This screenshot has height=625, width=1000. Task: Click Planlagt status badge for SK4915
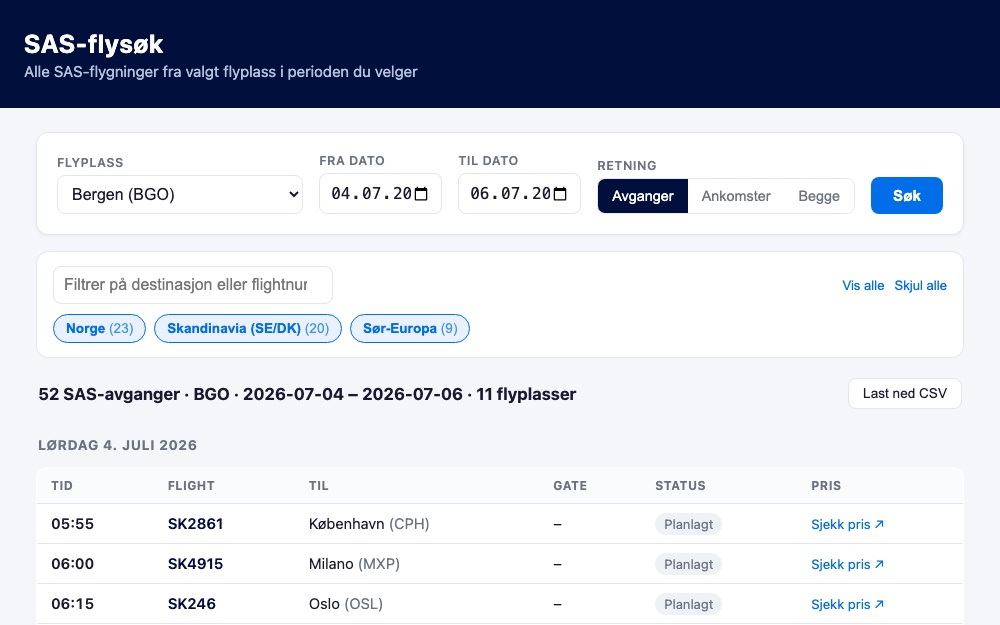pyautogui.click(x=688, y=564)
